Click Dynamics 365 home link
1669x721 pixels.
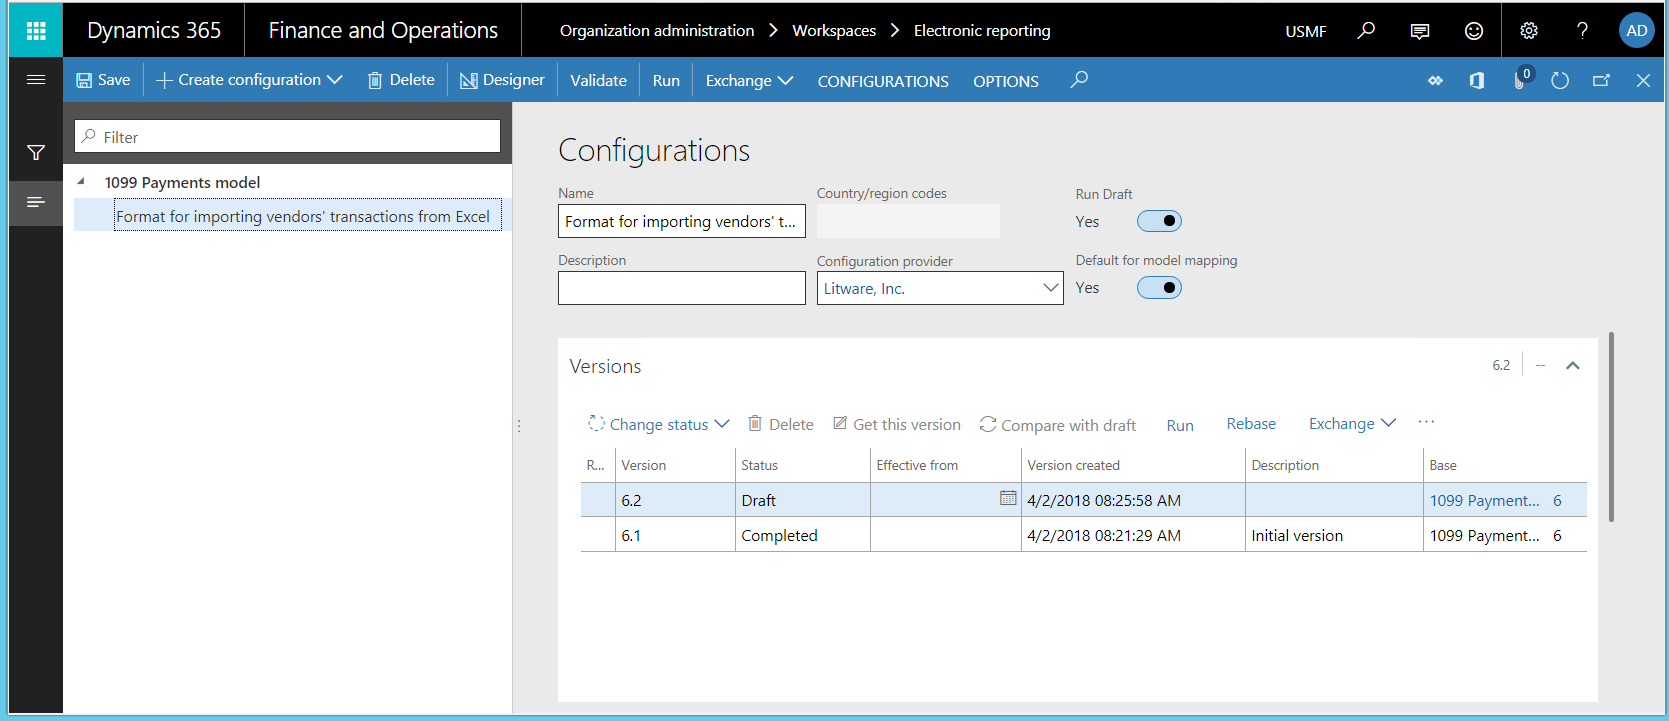[154, 31]
